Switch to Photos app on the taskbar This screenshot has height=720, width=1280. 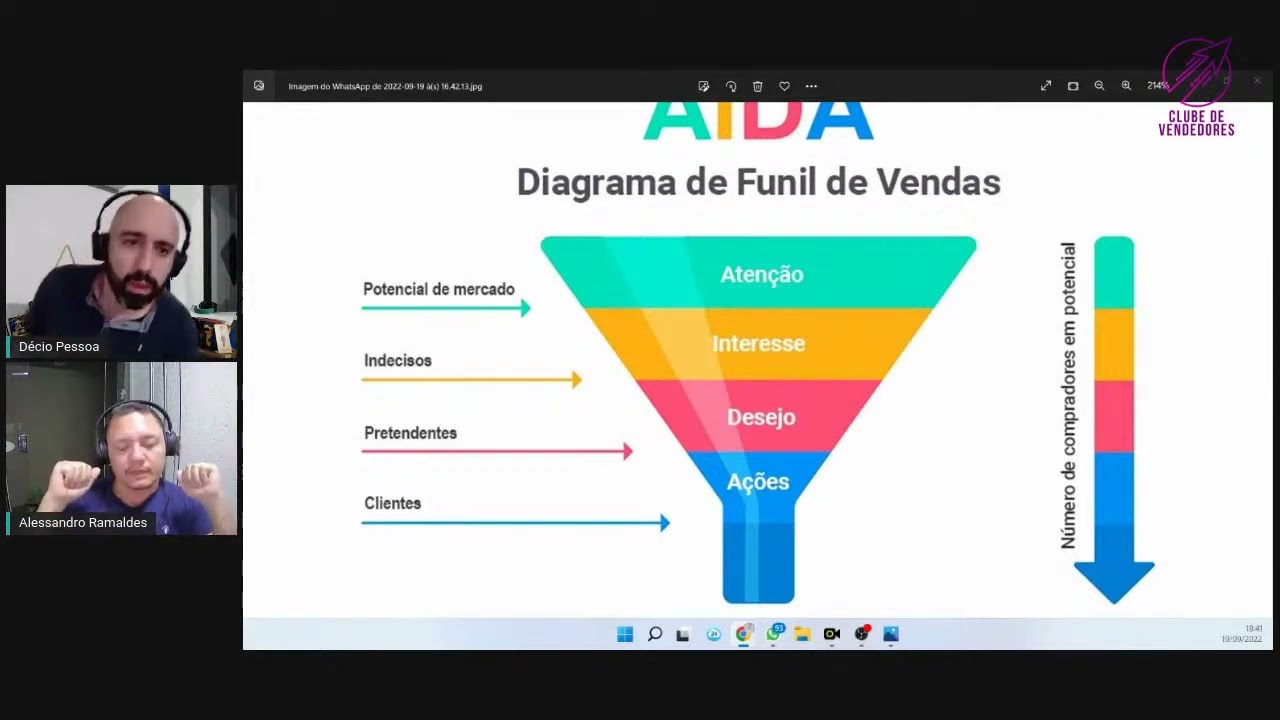coord(891,634)
